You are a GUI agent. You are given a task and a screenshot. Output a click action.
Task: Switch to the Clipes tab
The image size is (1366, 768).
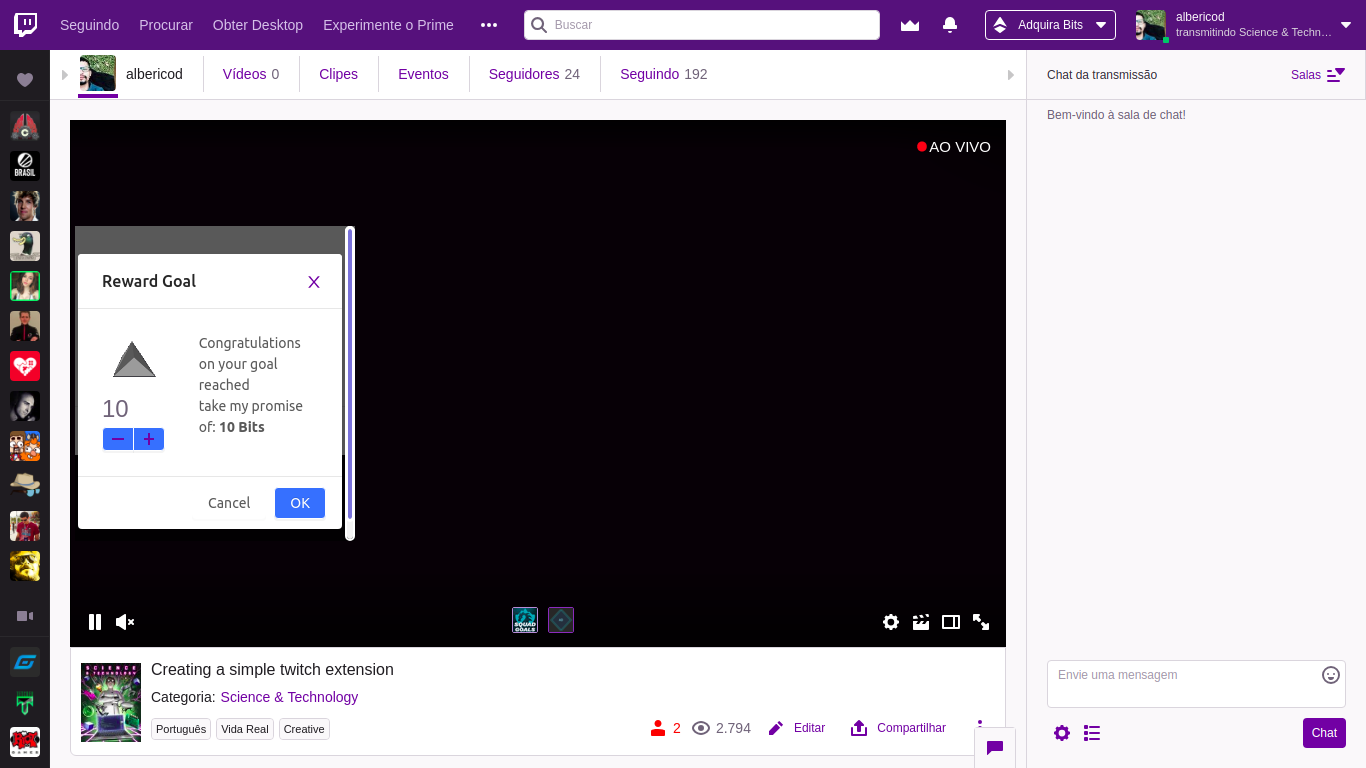tap(338, 74)
